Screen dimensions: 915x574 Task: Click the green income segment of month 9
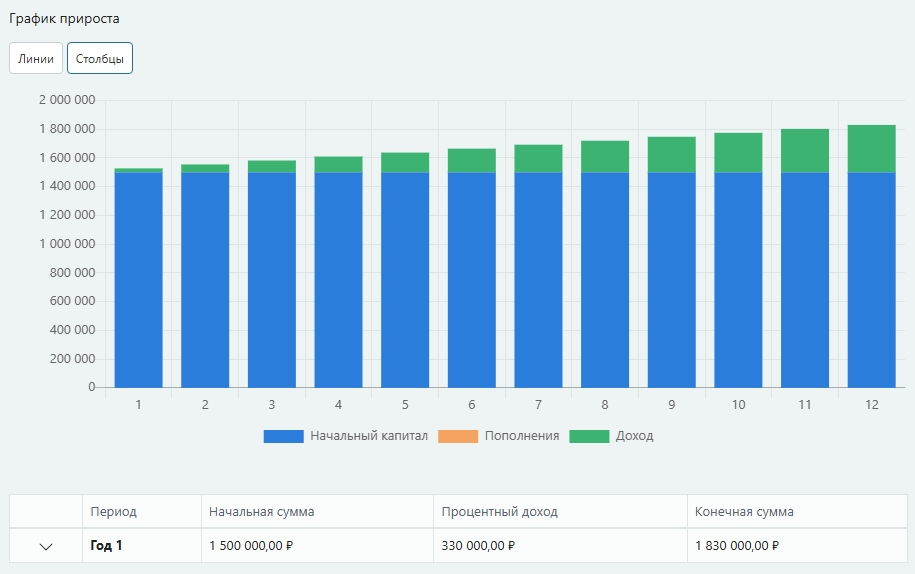(671, 155)
